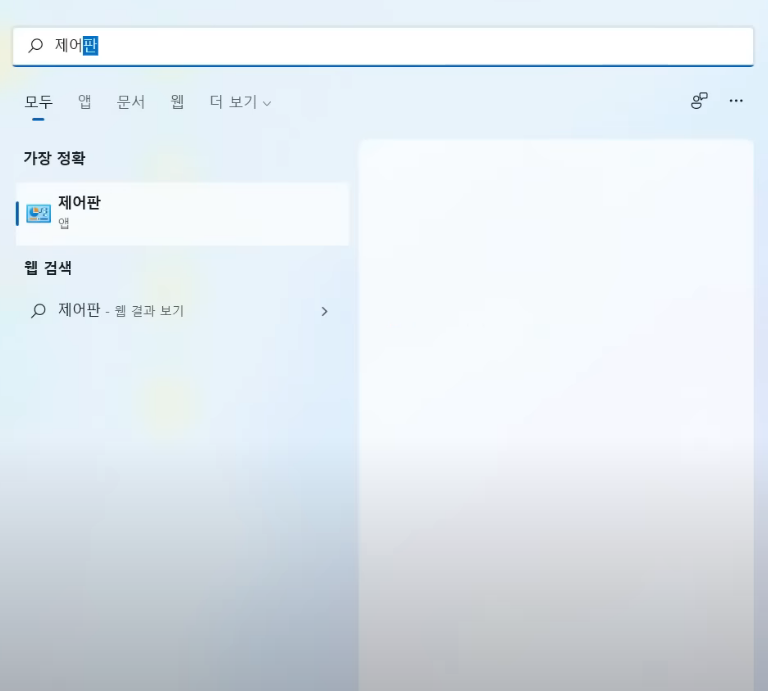Click magnifier icon beside 제어판 web result
Image resolution: width=768 pixels, height=691 pixels.
click(38, 311)
